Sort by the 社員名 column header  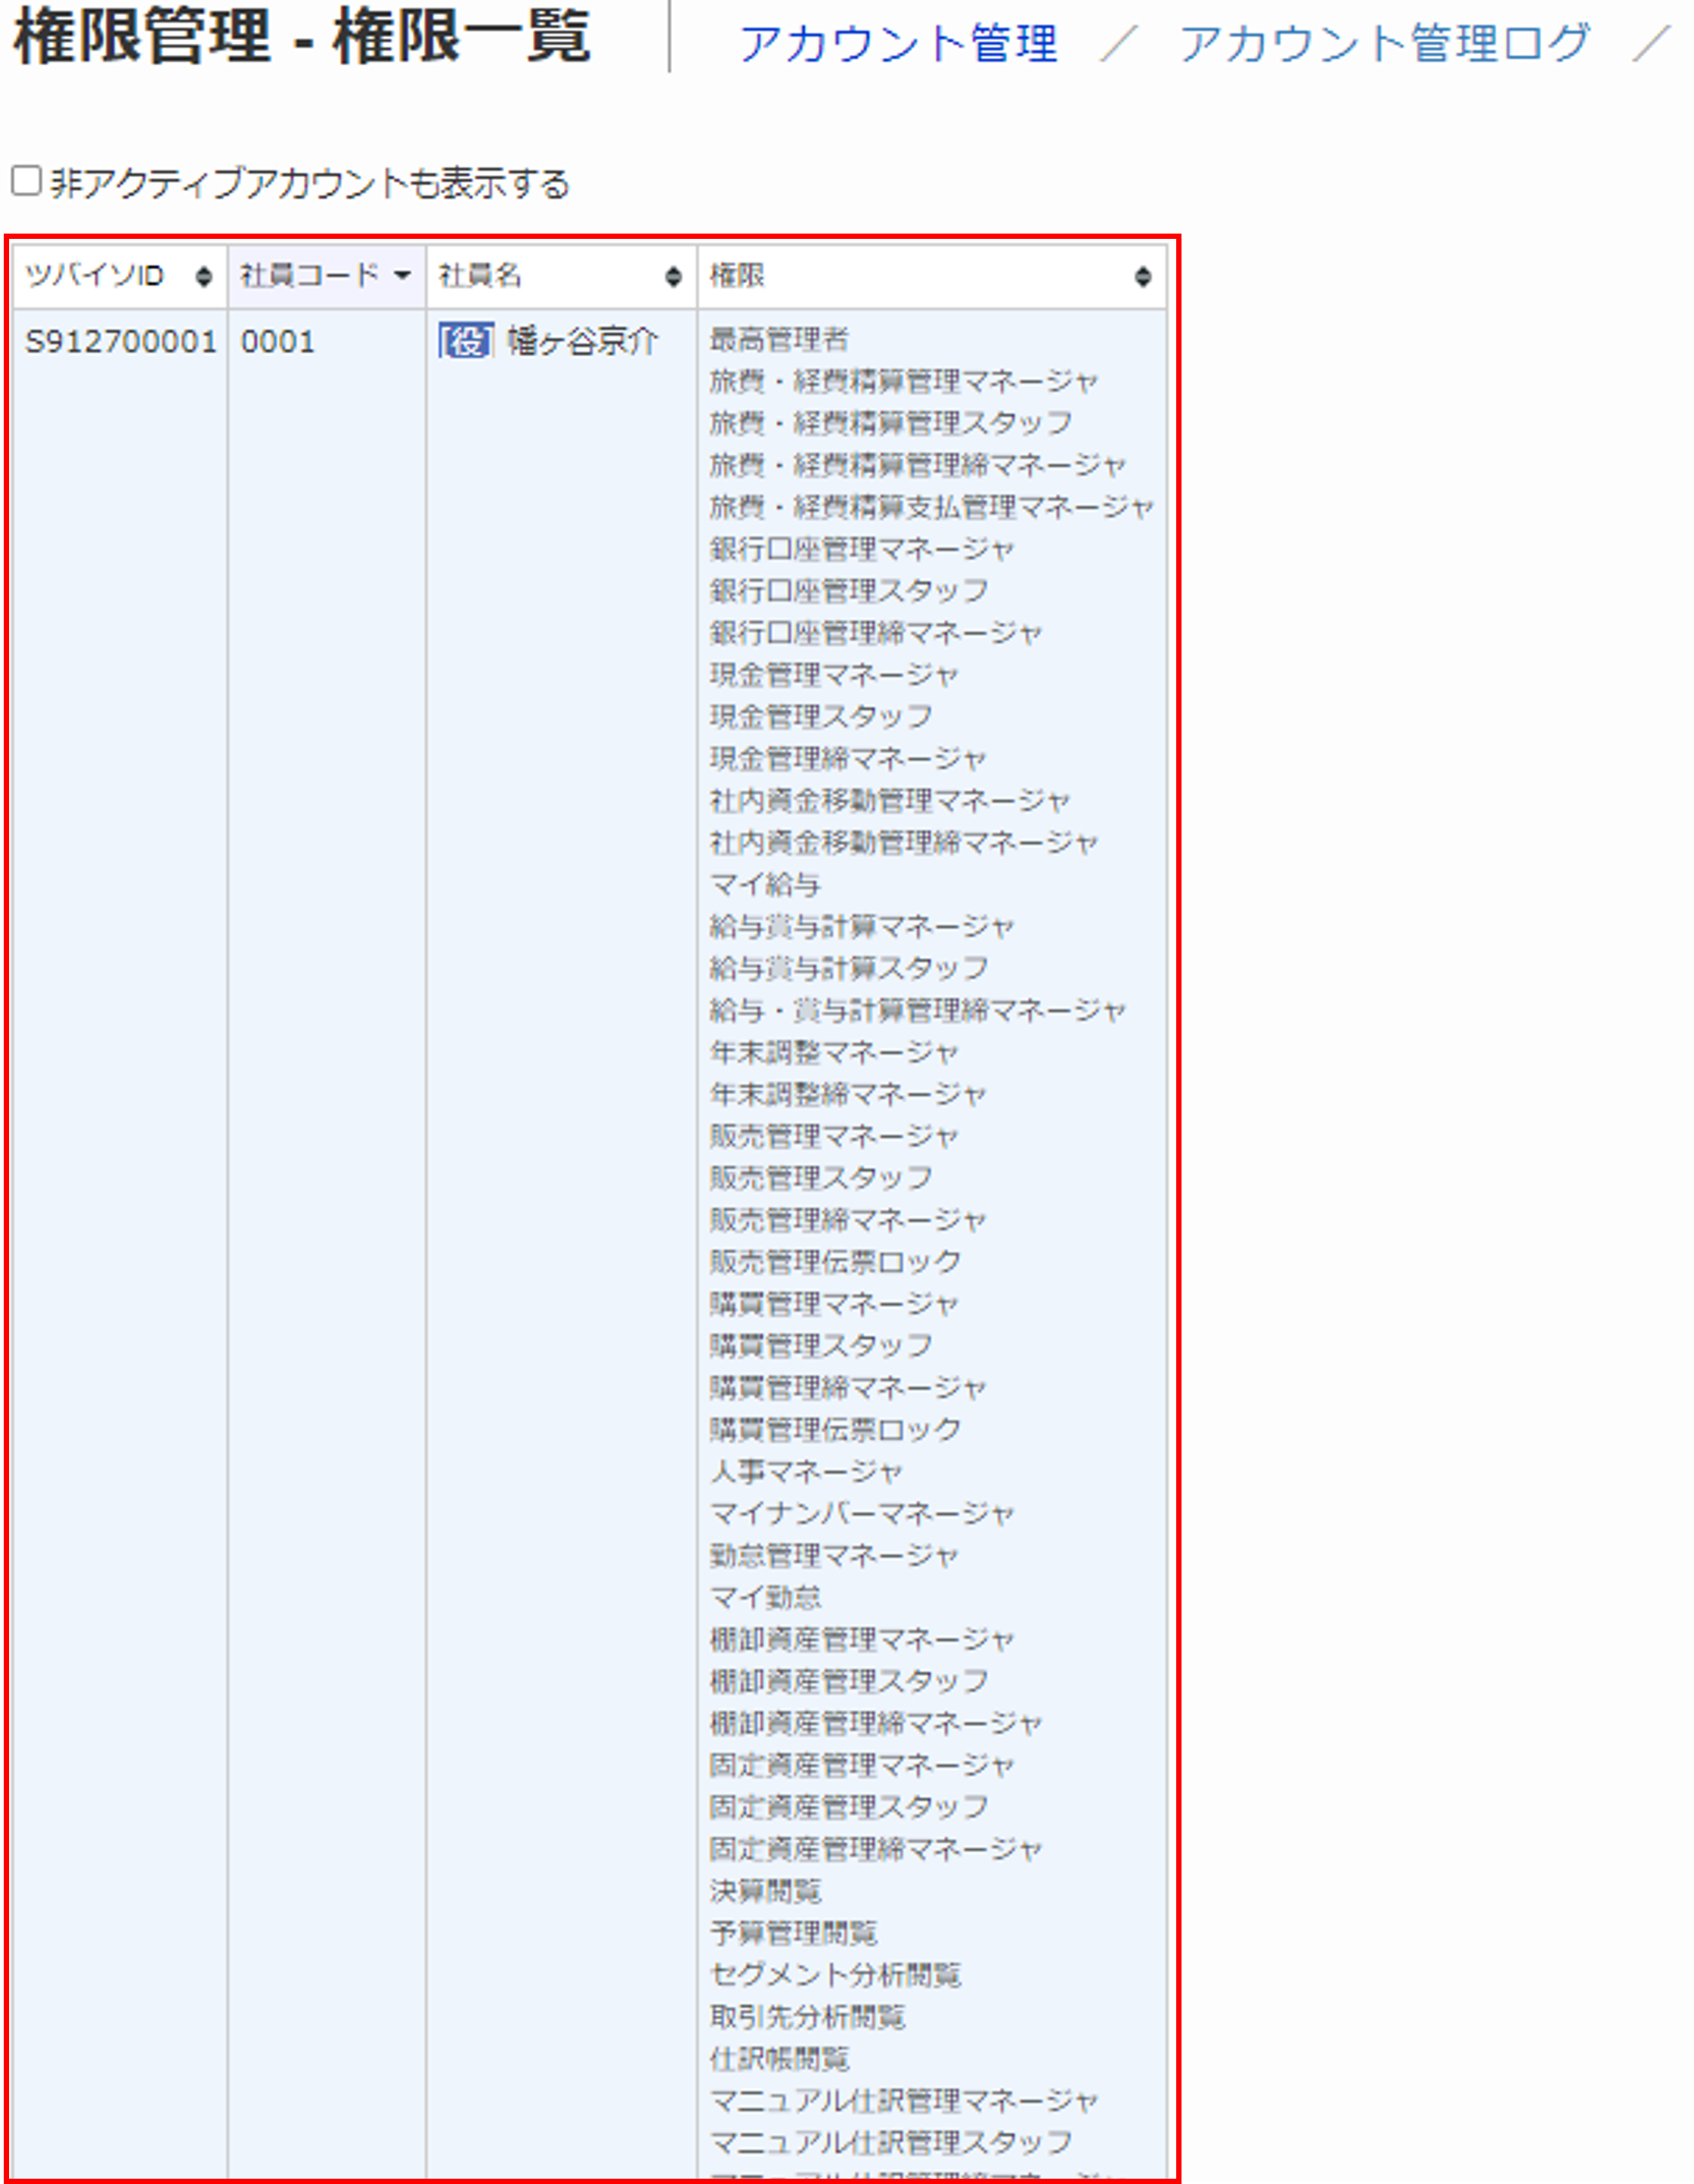[x=562, y=276]
